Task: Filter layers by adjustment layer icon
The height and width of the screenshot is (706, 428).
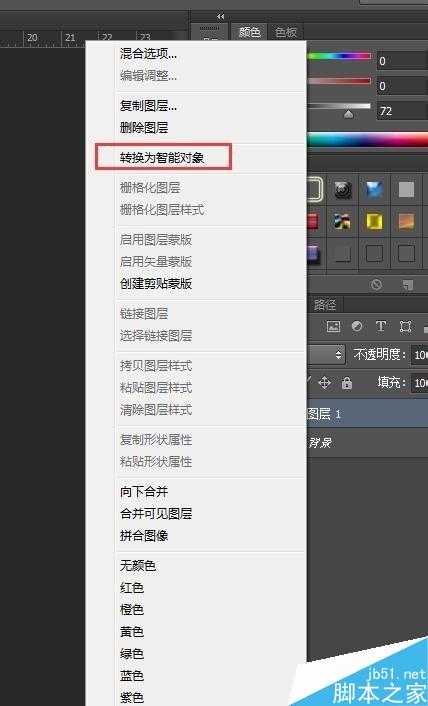Action: pyautogui.click(x=357, y=326)
